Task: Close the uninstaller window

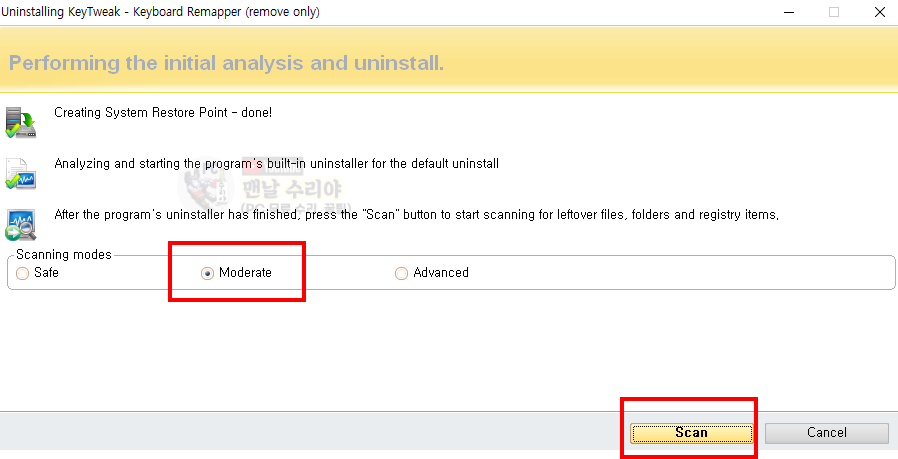Action: pos(880,12)
